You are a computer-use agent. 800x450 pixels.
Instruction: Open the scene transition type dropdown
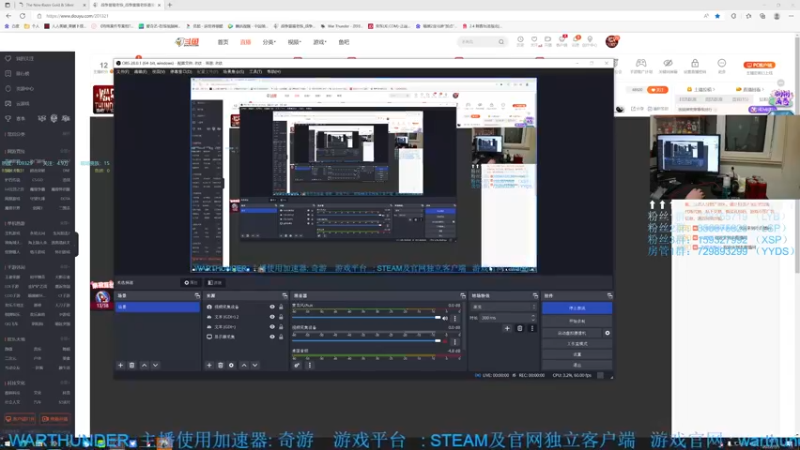coord(504,307)
